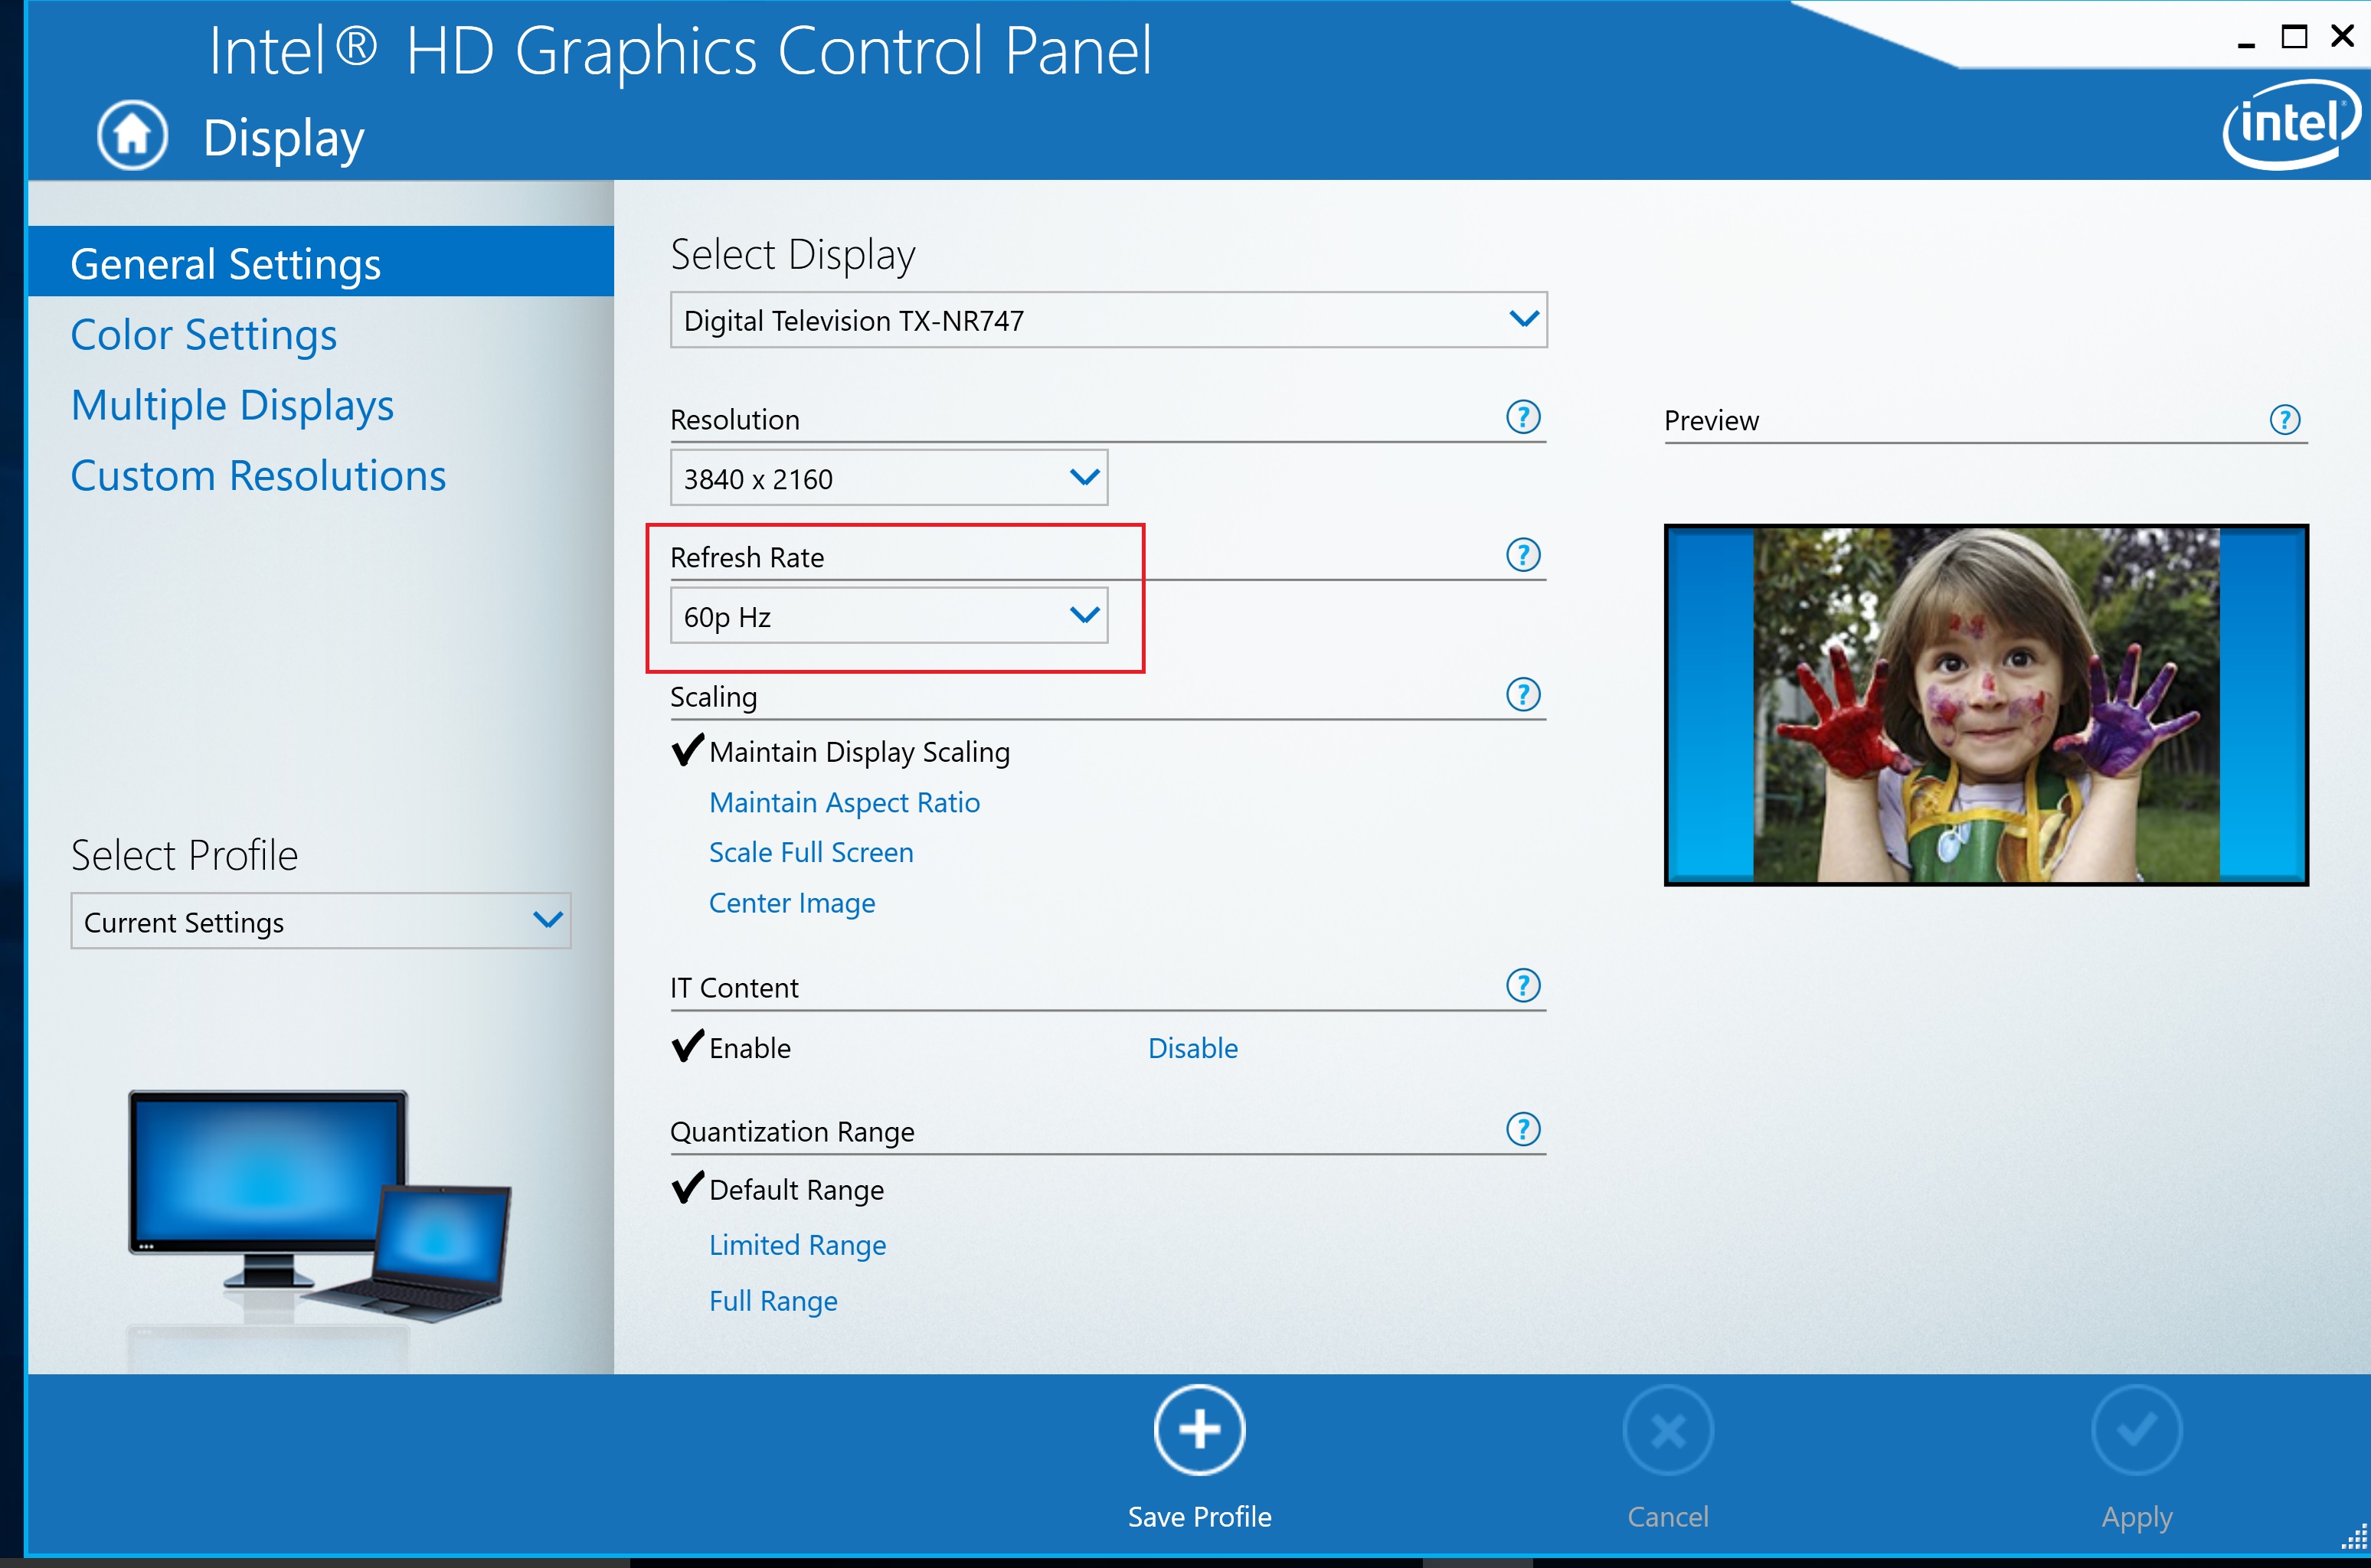Click the monitor and laptop illustration
The width and height of the screenshot is (2371, 1568).
pos(320,1208)
